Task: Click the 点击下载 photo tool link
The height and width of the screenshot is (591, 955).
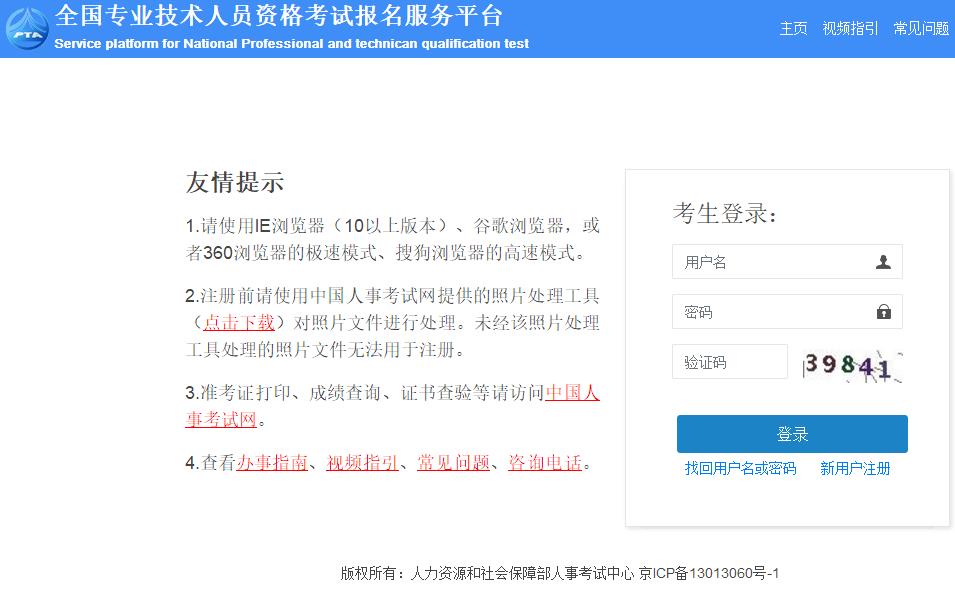Action: [239, 322]
